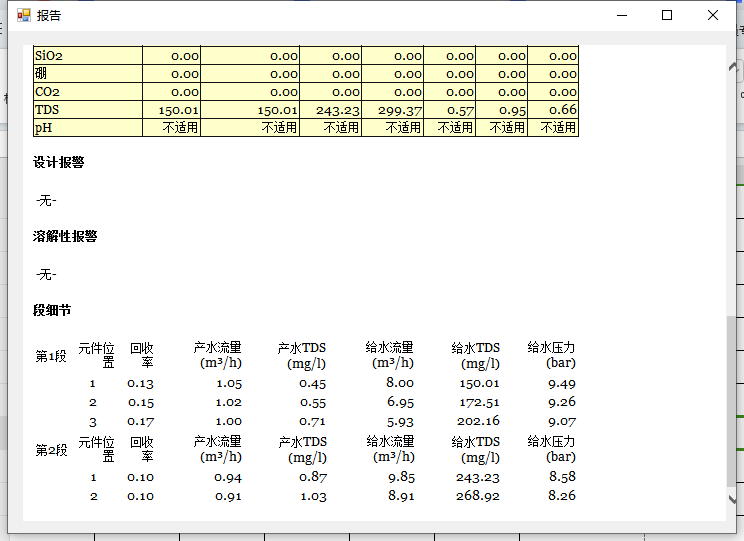This screenshot has width=744, height=541.
Task: Click the pH row label cell
Action: pos(43,128)
